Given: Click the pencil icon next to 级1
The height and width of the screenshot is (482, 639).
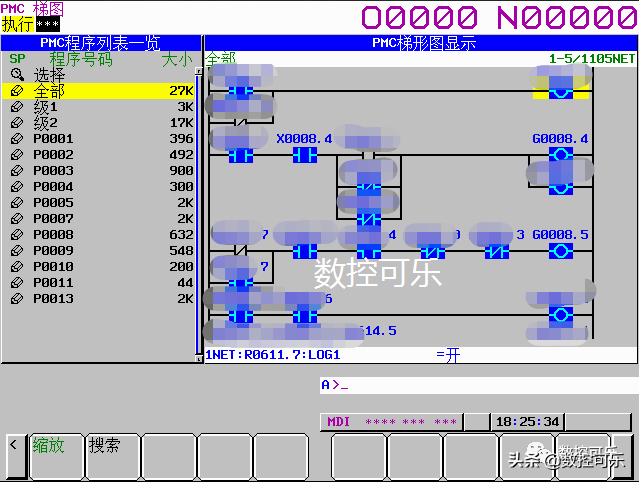Looking at the screenshot, I should pos(17,107).
